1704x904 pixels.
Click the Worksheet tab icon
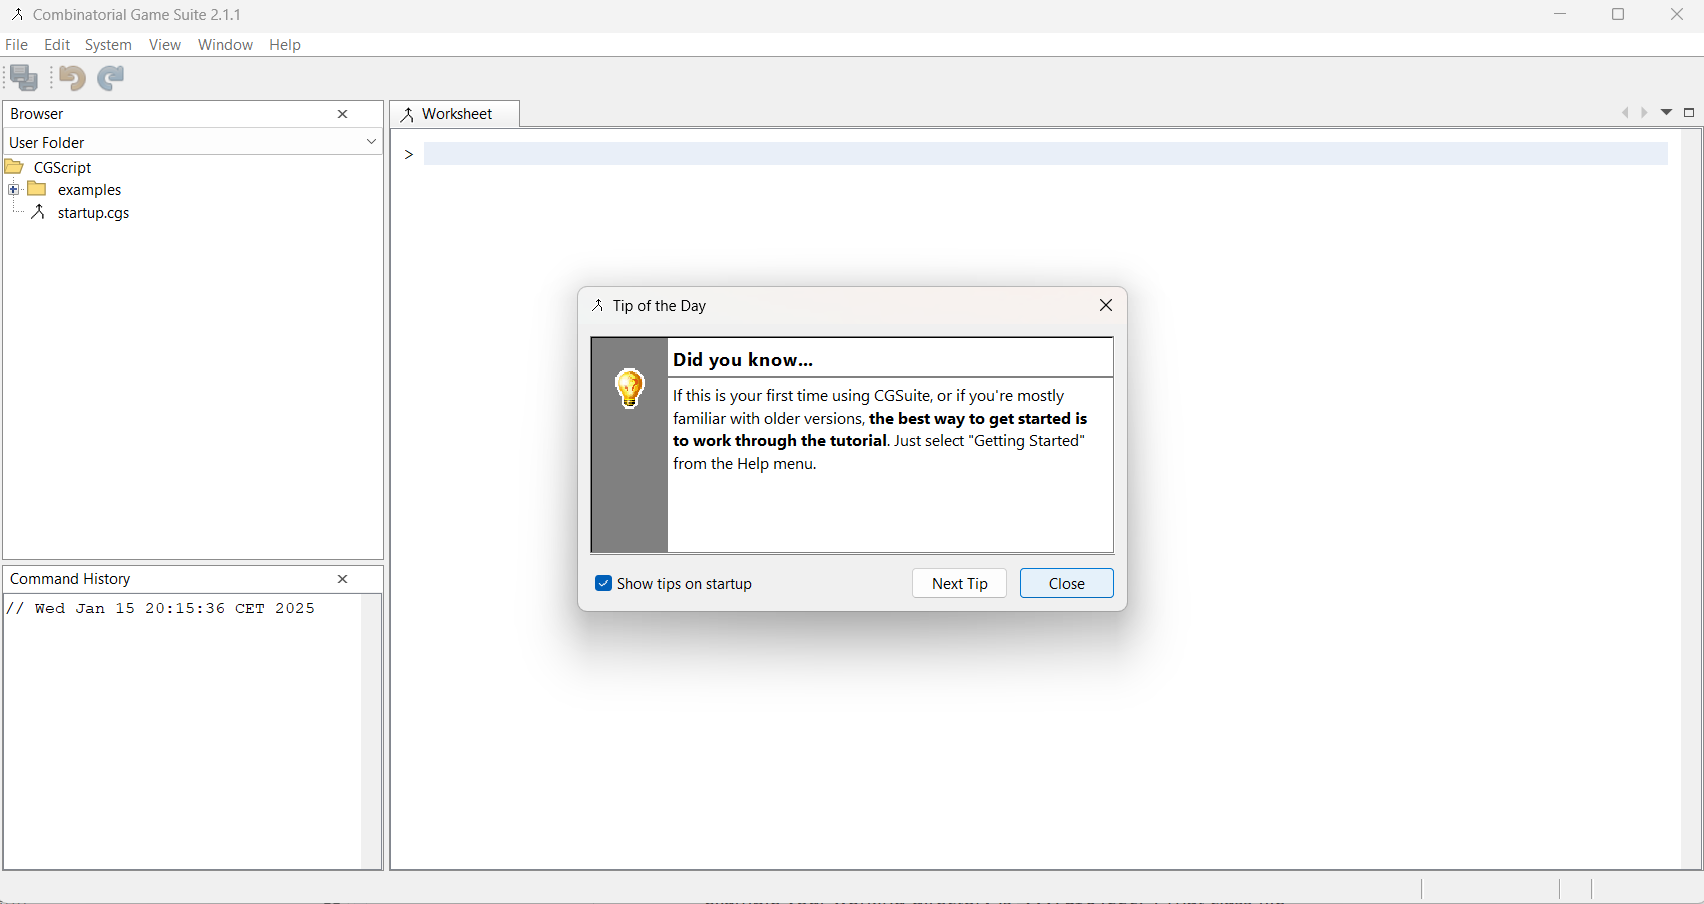pos(407,115)
